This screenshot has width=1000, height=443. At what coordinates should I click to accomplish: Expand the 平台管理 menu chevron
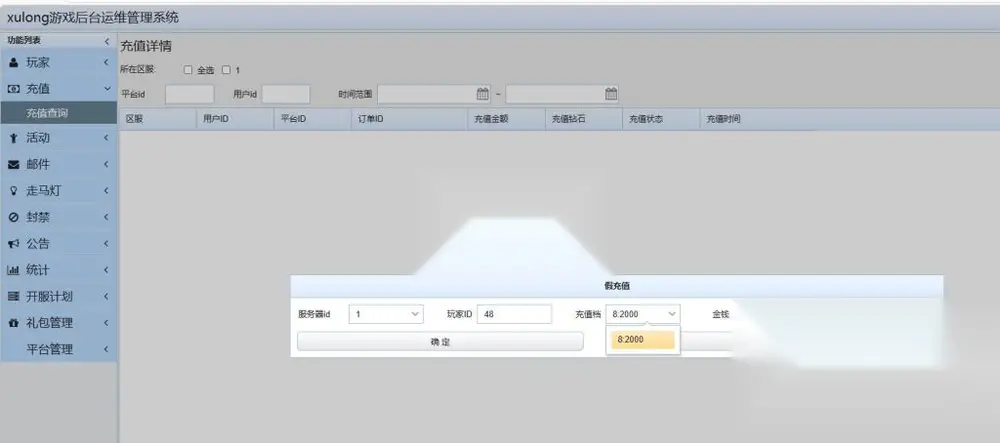coord(107,349)
